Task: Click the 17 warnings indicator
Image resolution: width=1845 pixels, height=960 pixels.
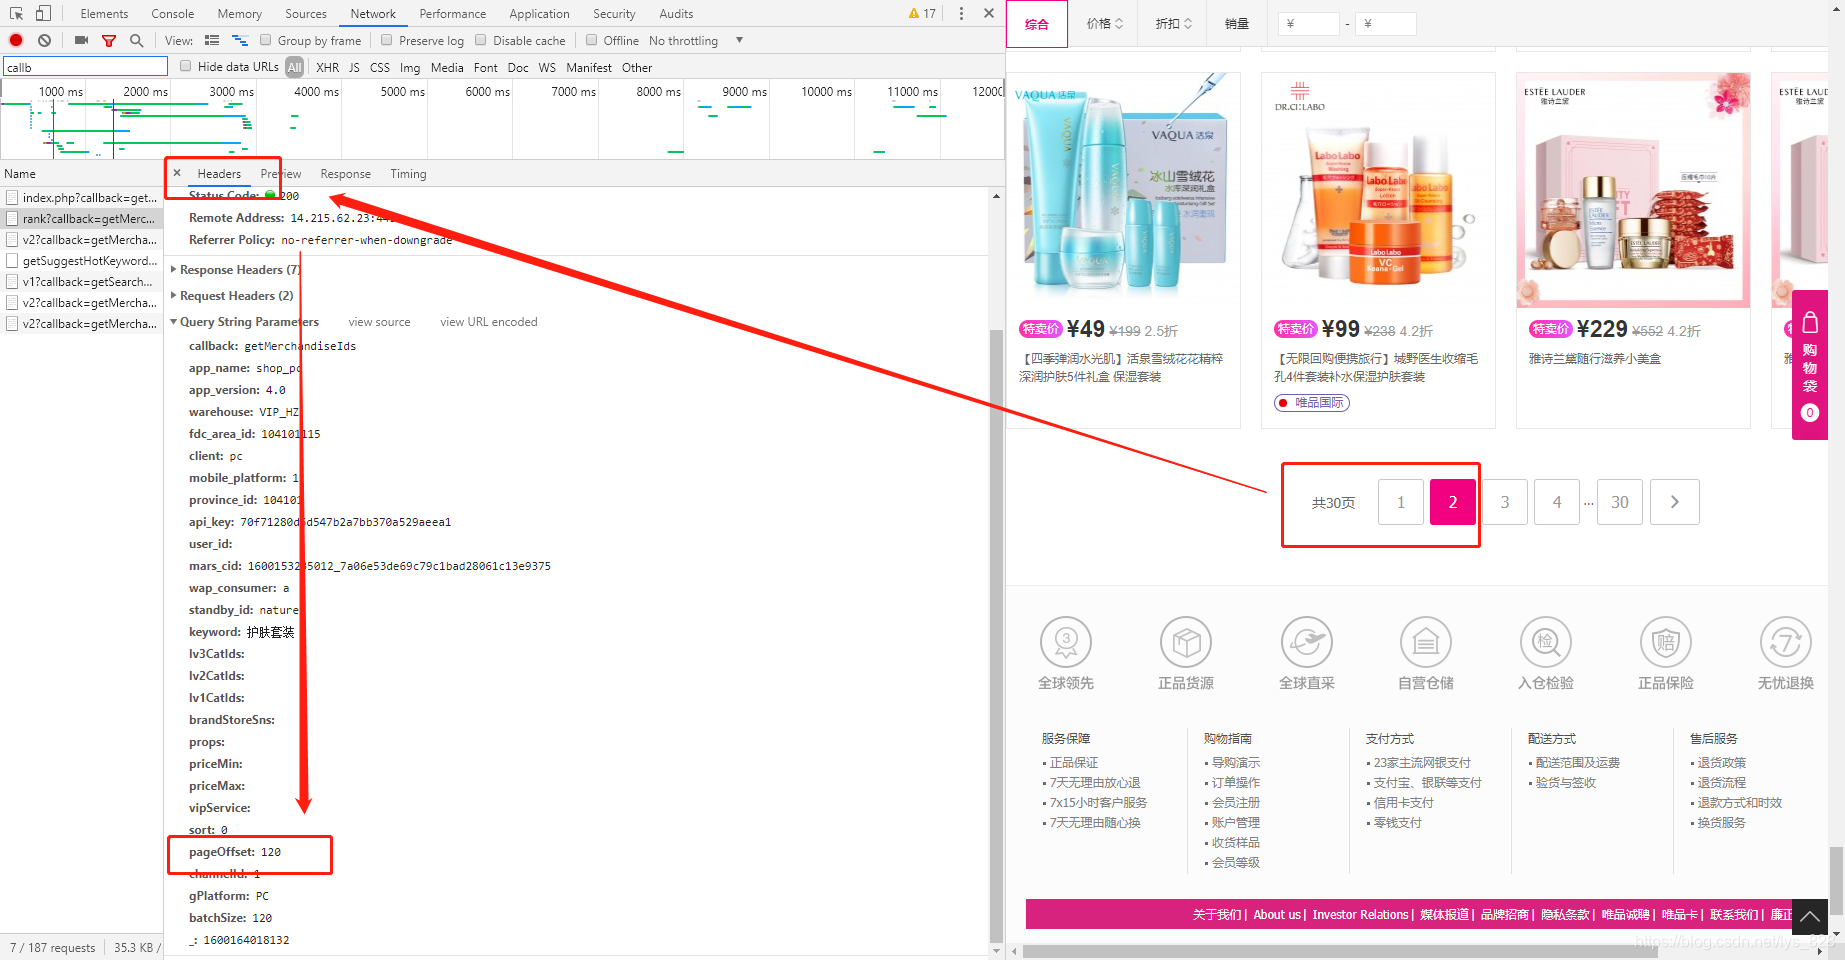Action: point(922,13)
